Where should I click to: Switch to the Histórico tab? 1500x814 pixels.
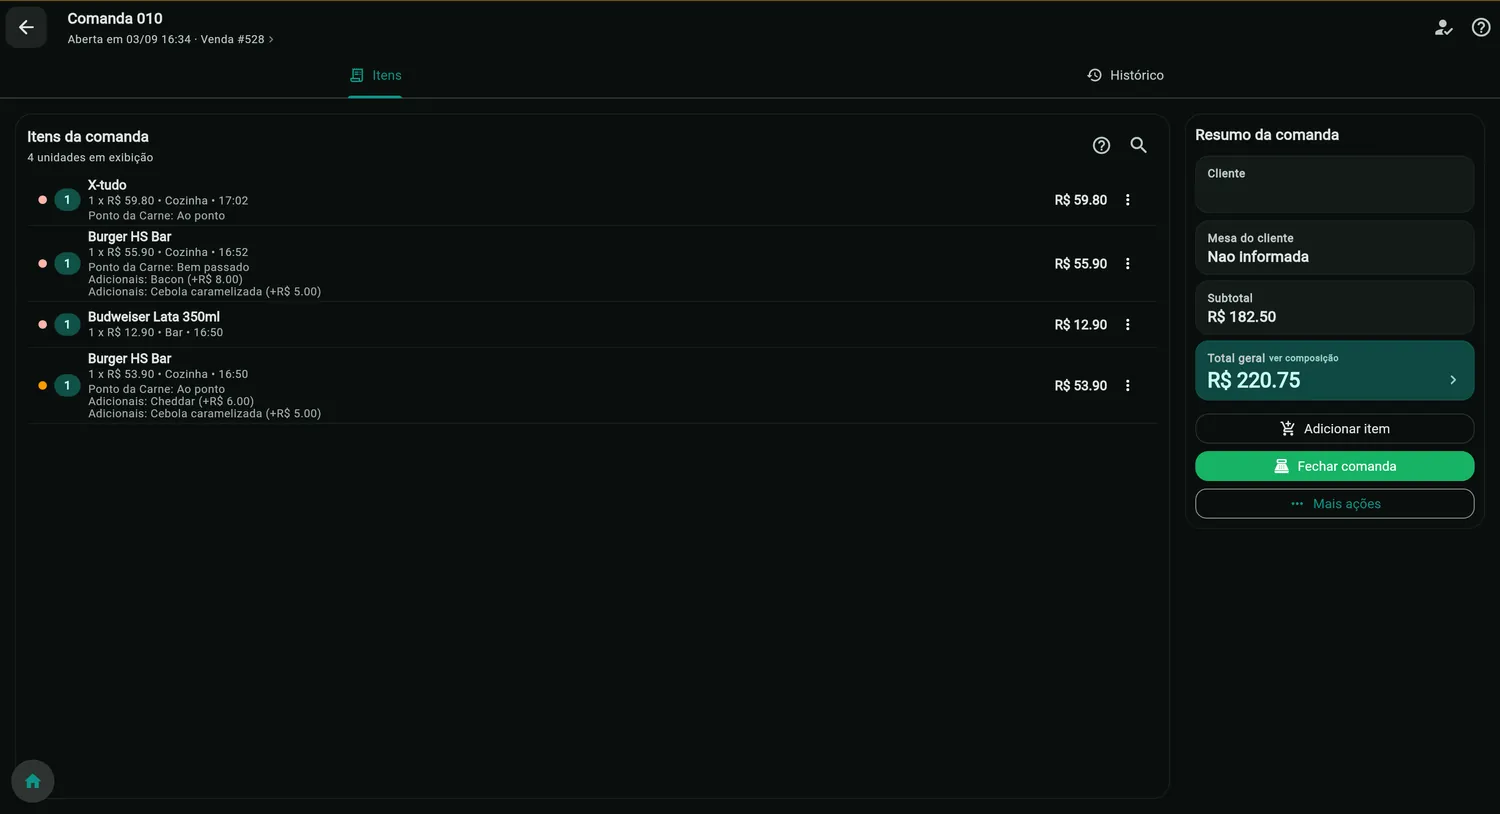1126,75
